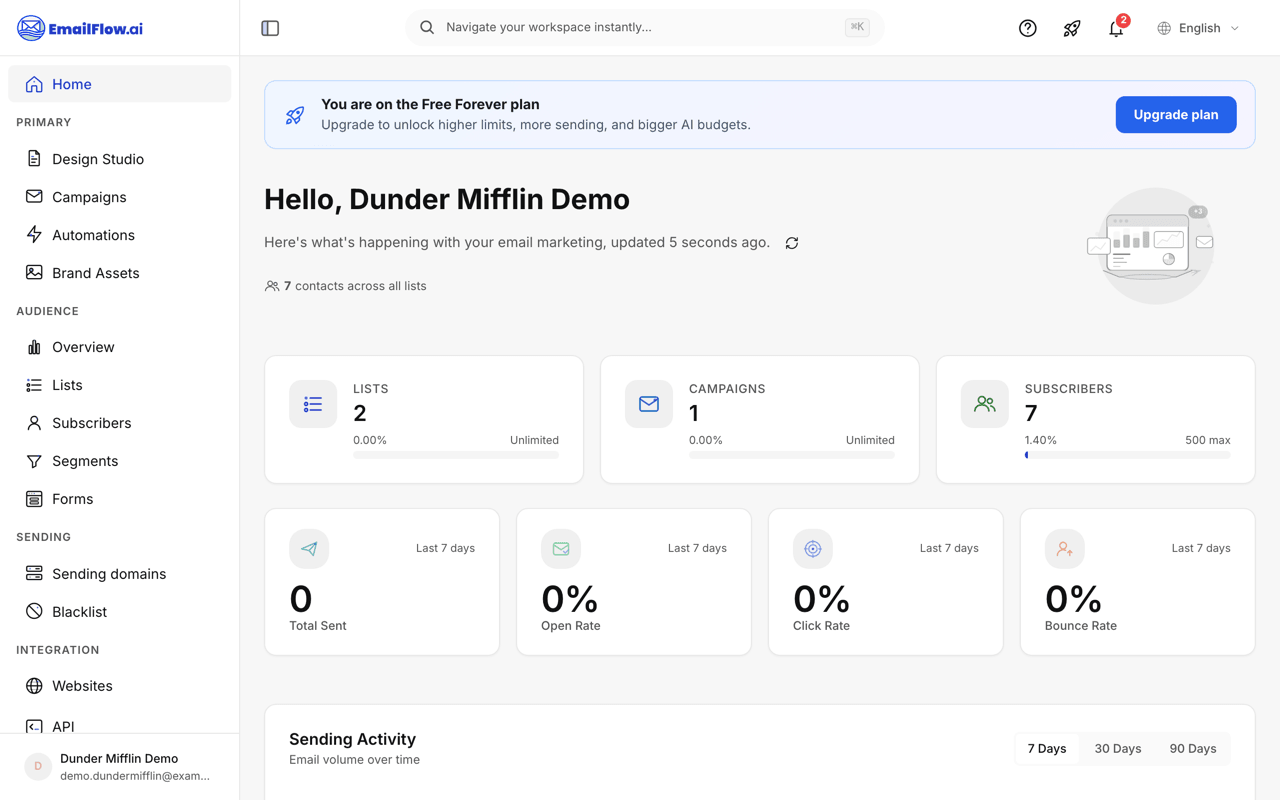
Task: Click the 7 contacts across all lists text
Action: click(x=355, y=286)
